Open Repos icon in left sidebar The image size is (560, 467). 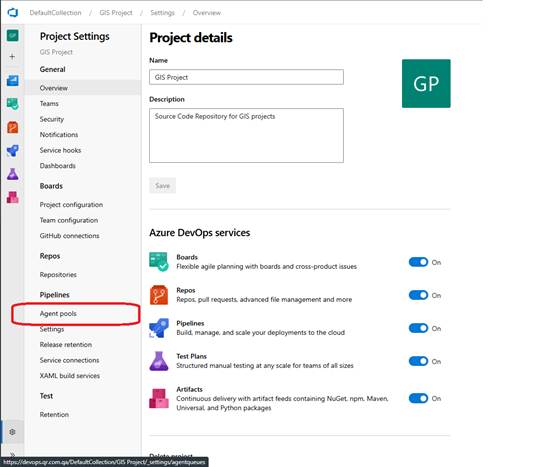[x=12, y=127]
